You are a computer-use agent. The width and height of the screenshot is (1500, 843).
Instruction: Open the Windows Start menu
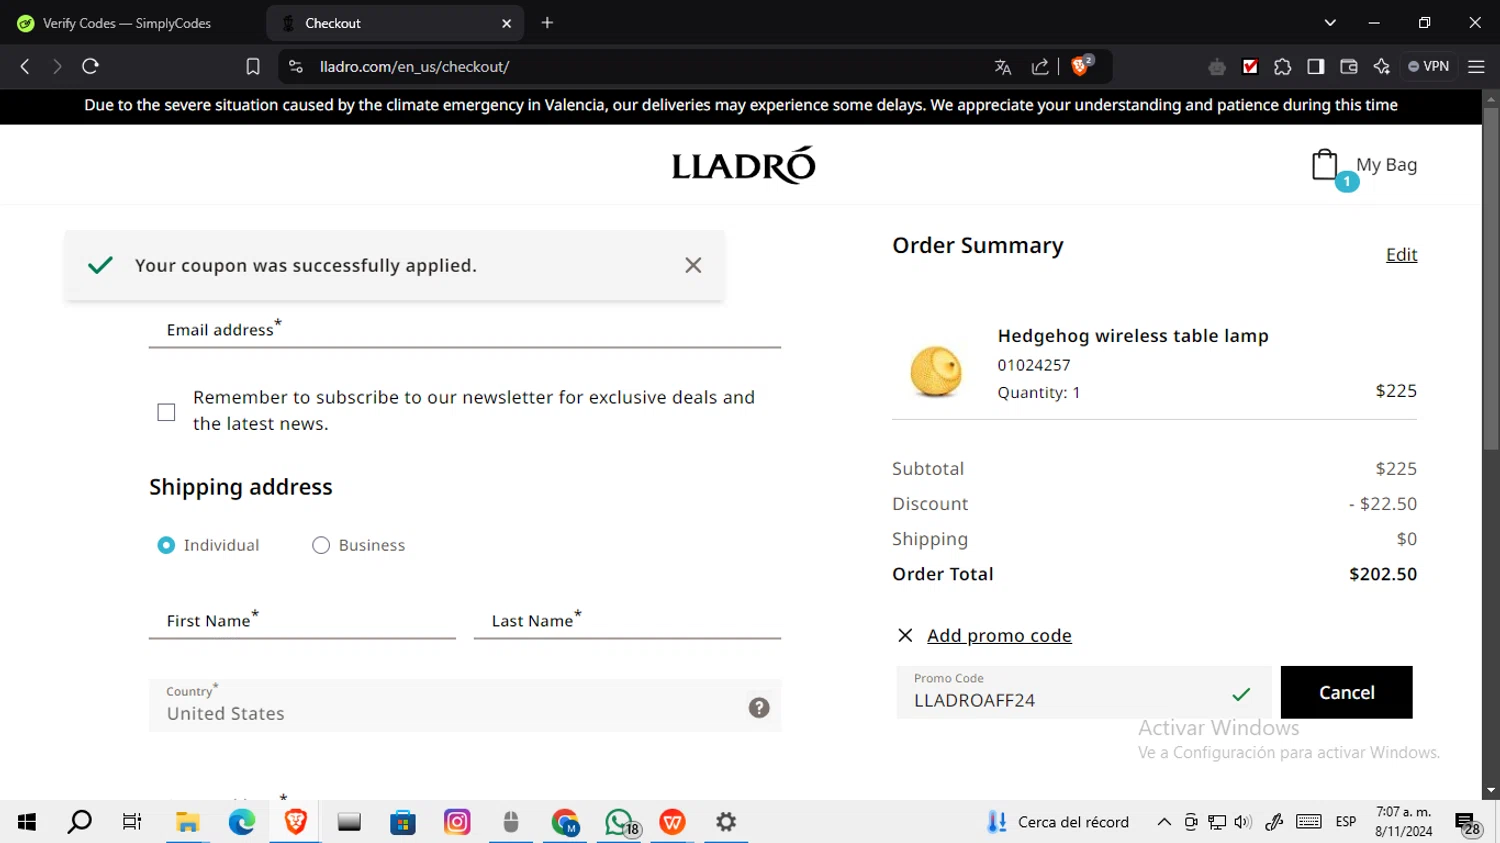pos(27,822)
